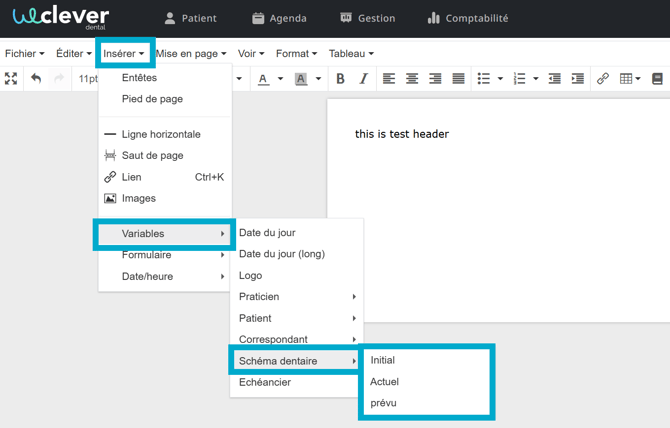Click inside the document header text area
This screenshot has height=428, width=670.
402,134
